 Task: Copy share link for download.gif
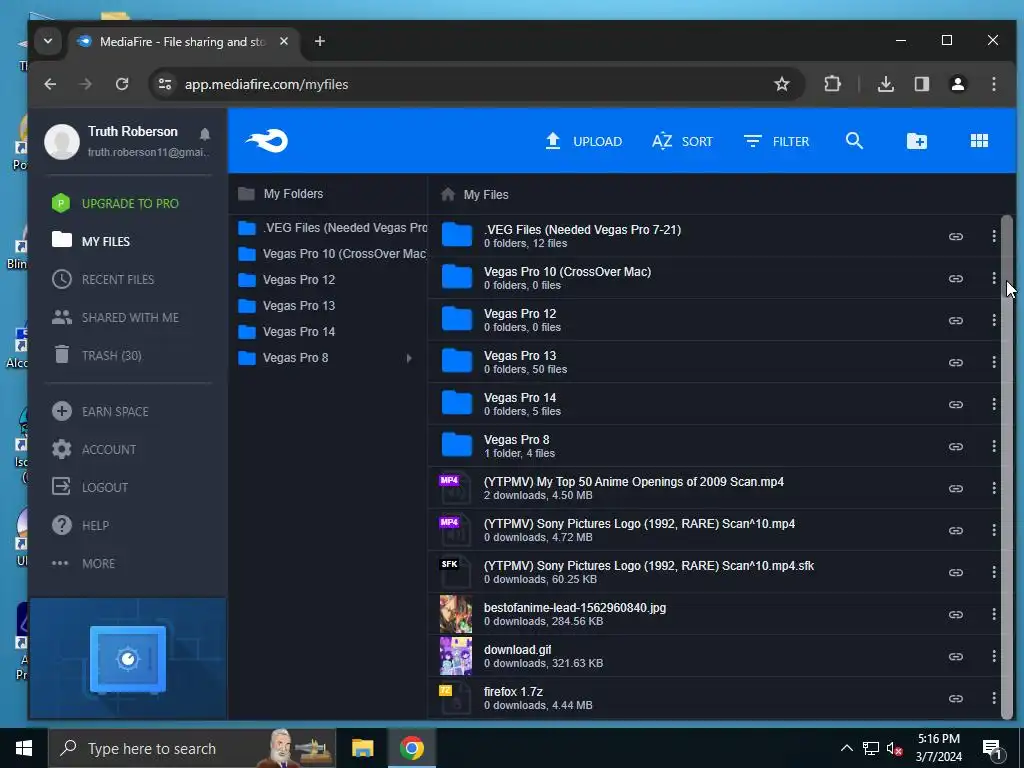(x=955, y=656)
